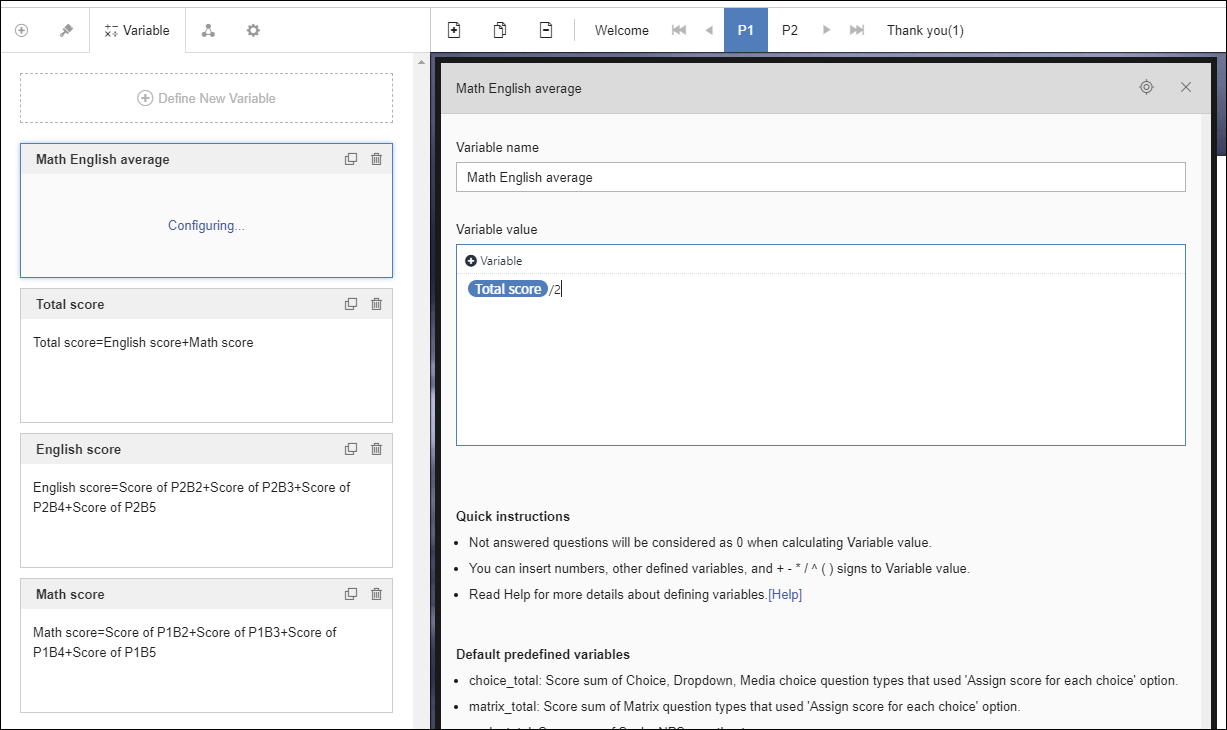Click the remove page icon
1227x730 pixels.
546,30
